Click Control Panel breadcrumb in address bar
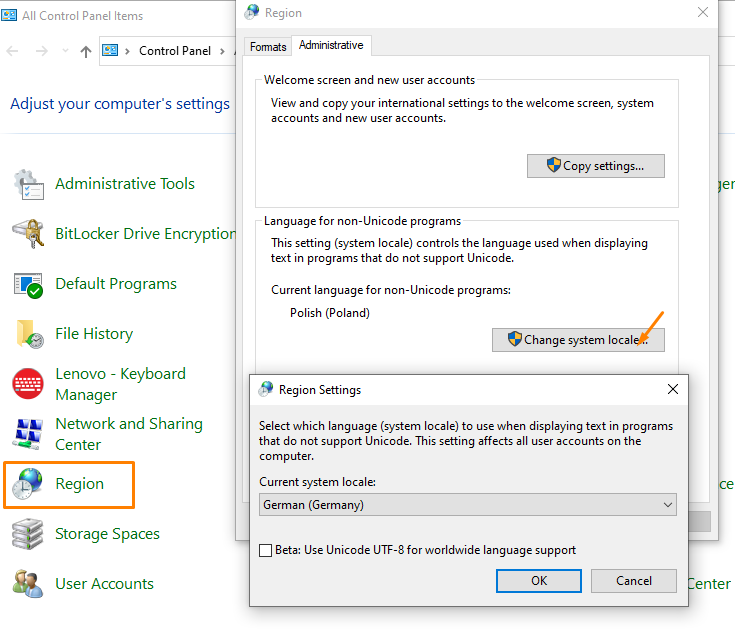 click(175, 51)
